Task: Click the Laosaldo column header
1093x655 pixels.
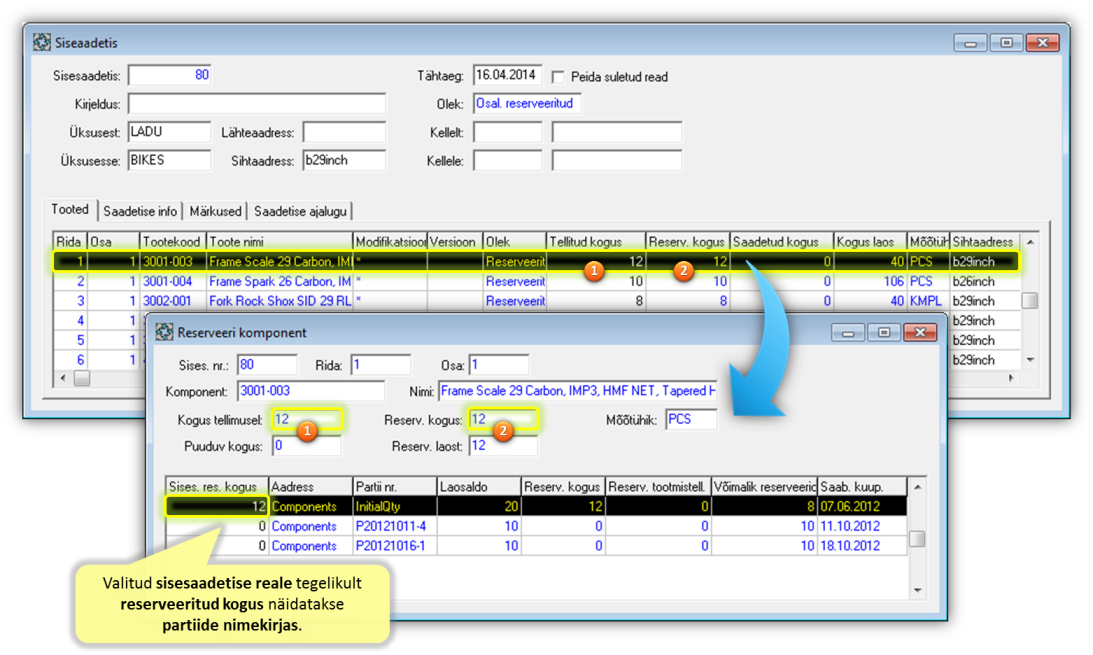Action: coord(479,486)
